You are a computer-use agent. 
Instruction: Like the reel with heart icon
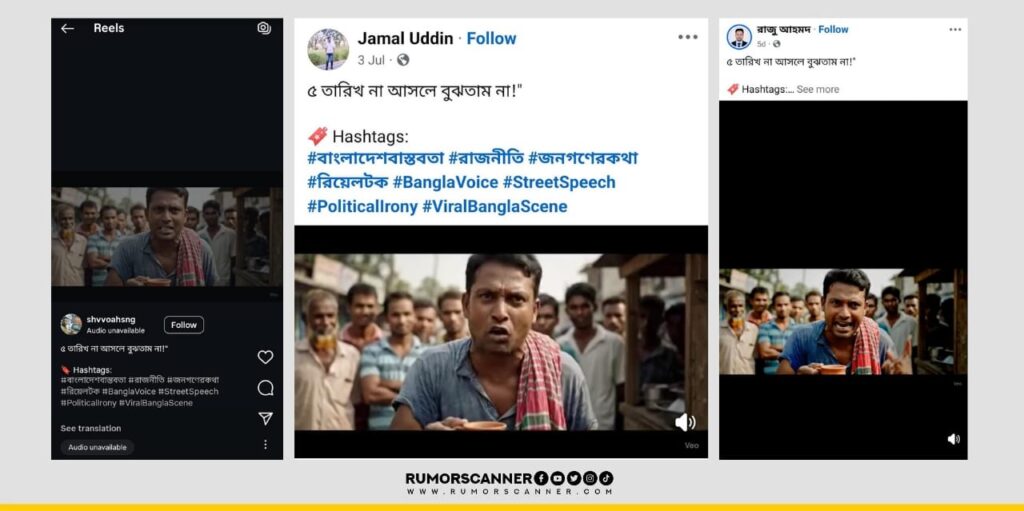tap(265, 357)
